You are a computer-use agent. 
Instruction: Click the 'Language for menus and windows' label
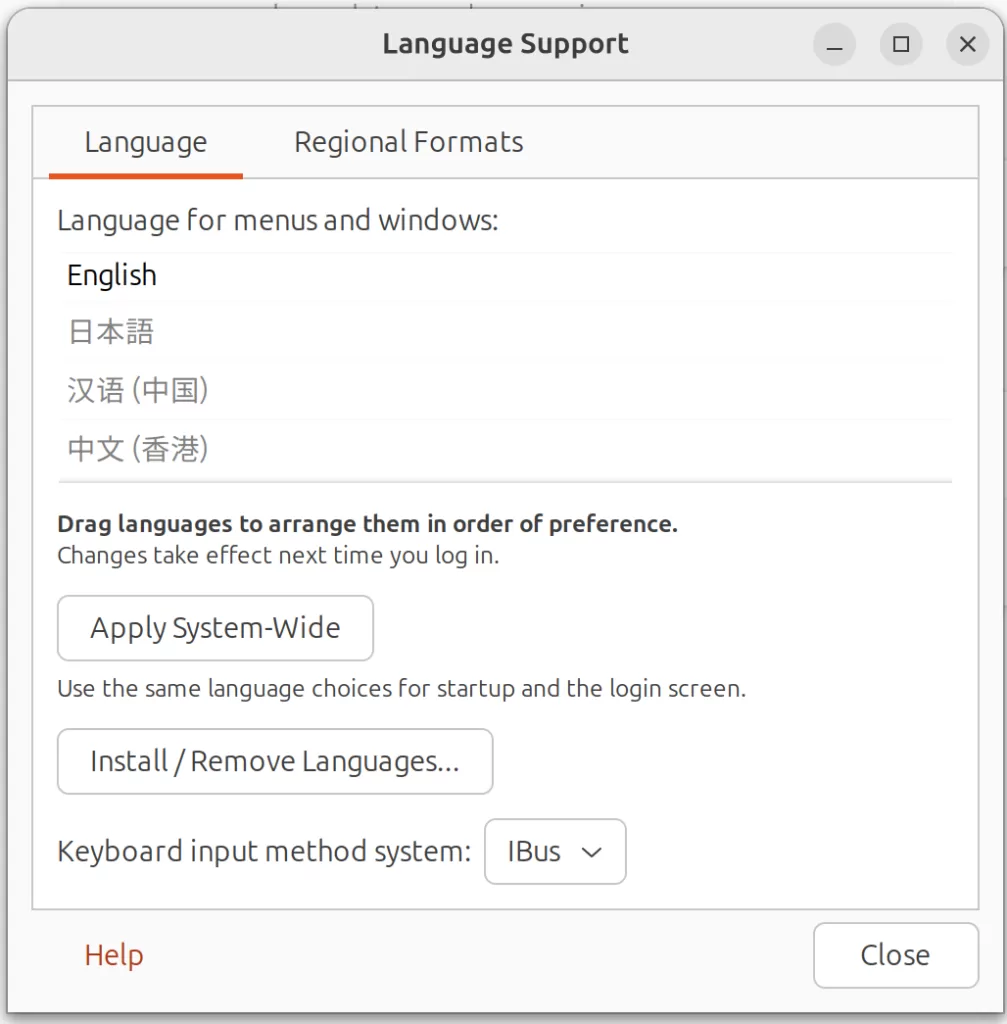point(277,220)
